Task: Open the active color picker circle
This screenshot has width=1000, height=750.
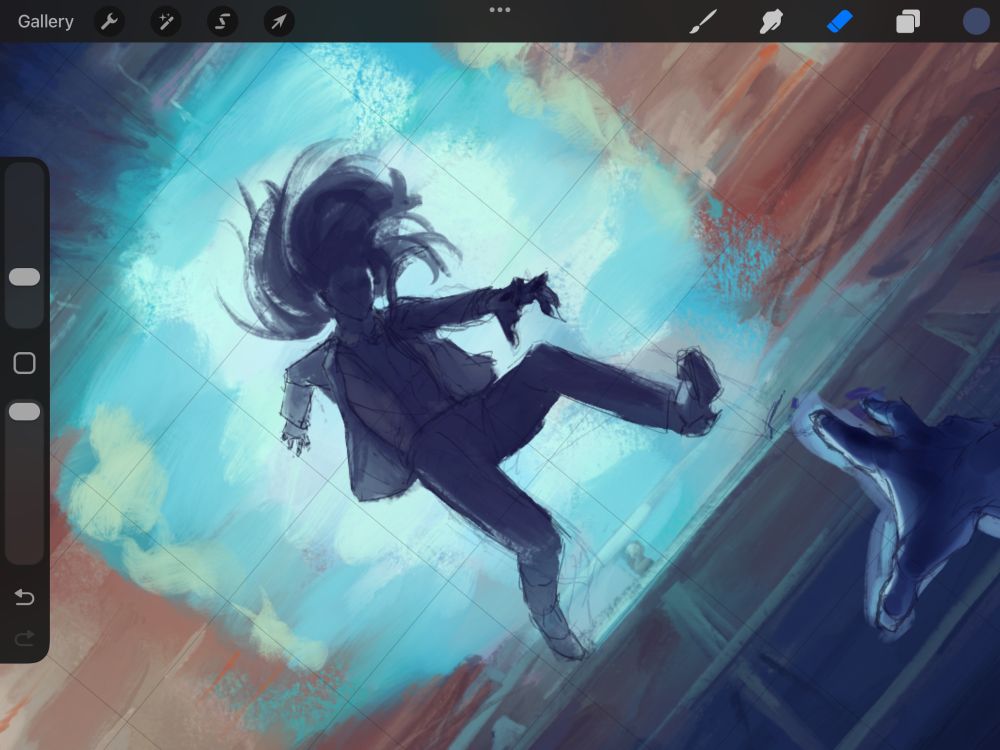Action: point(974,21)
